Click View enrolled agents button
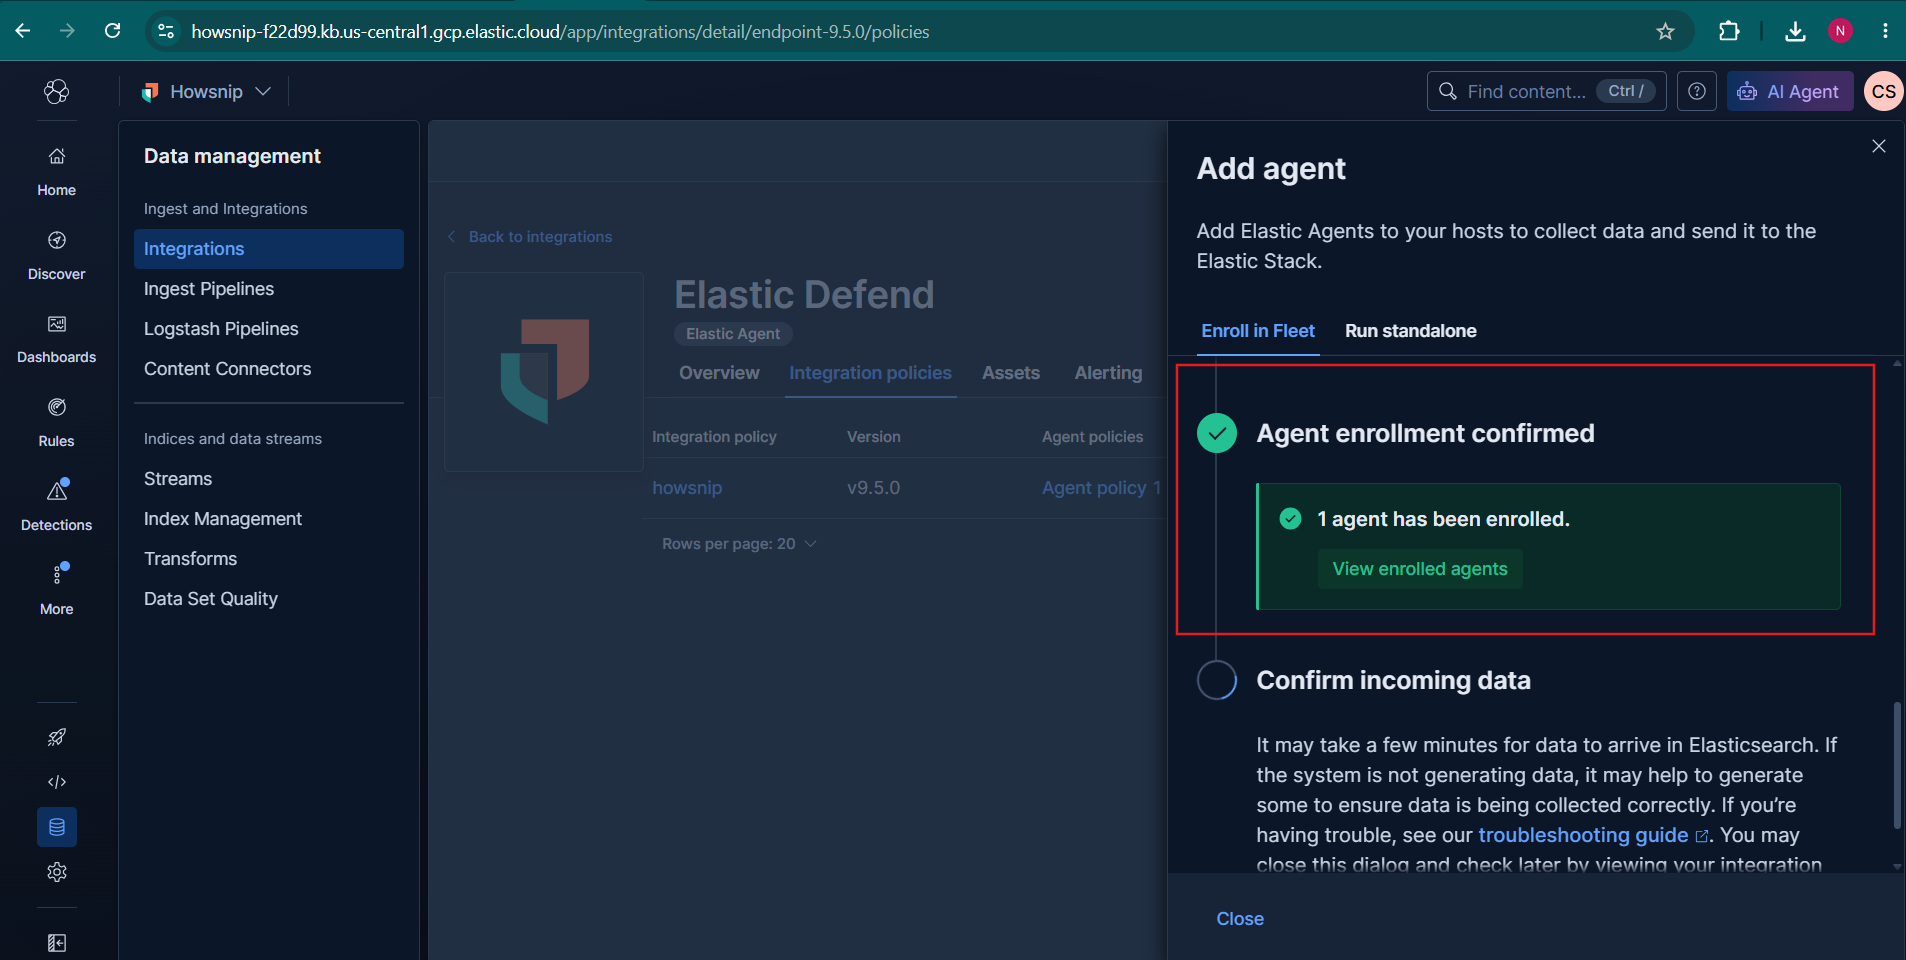1906x960 pixels. pyautogui.click(x=1420, y=569)
